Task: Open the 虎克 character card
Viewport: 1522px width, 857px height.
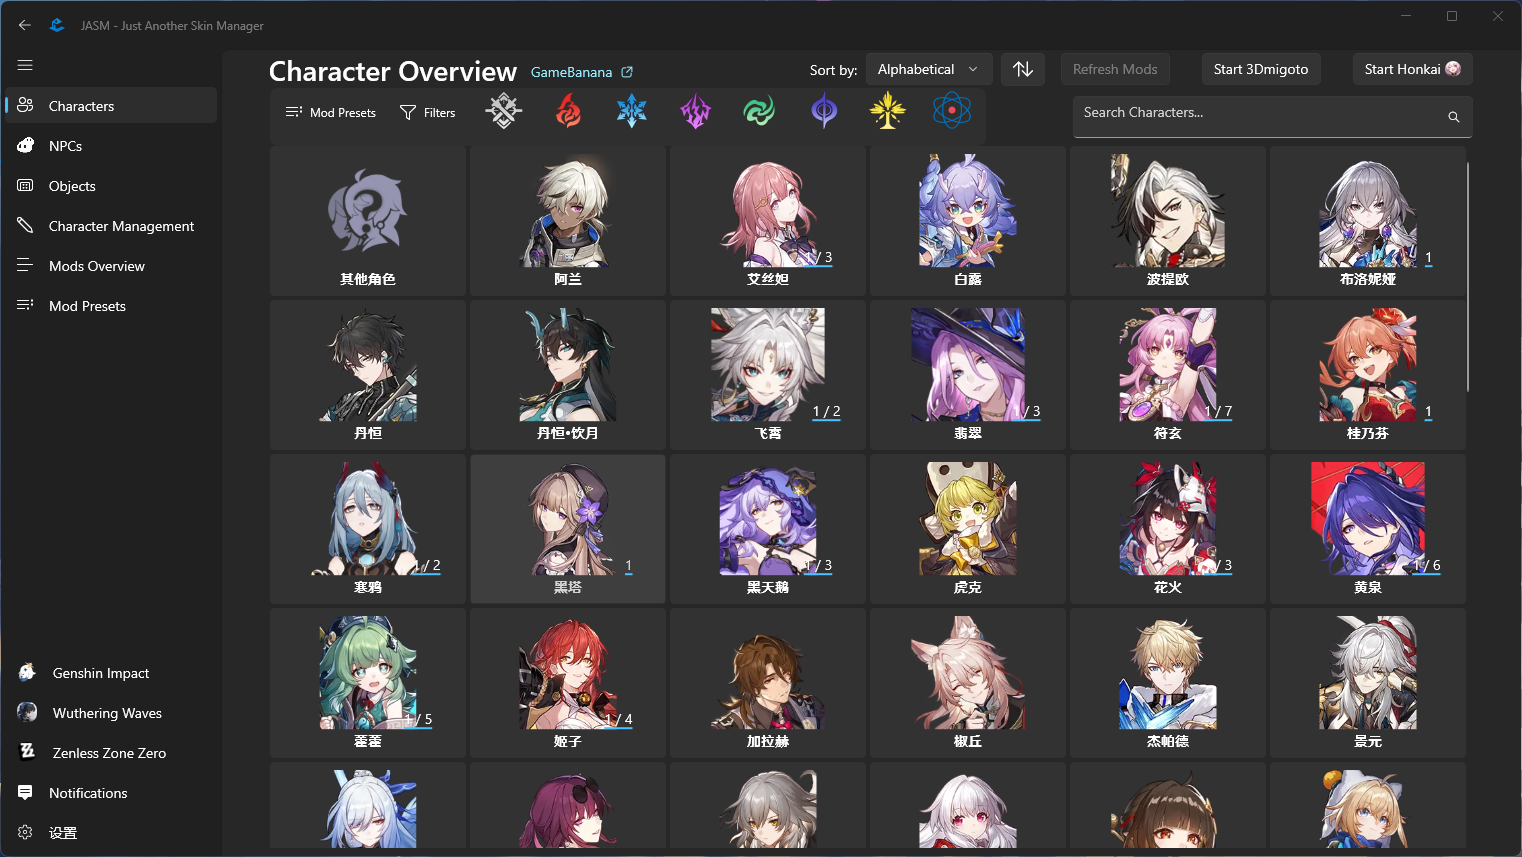Action: [x=968, y=529]
